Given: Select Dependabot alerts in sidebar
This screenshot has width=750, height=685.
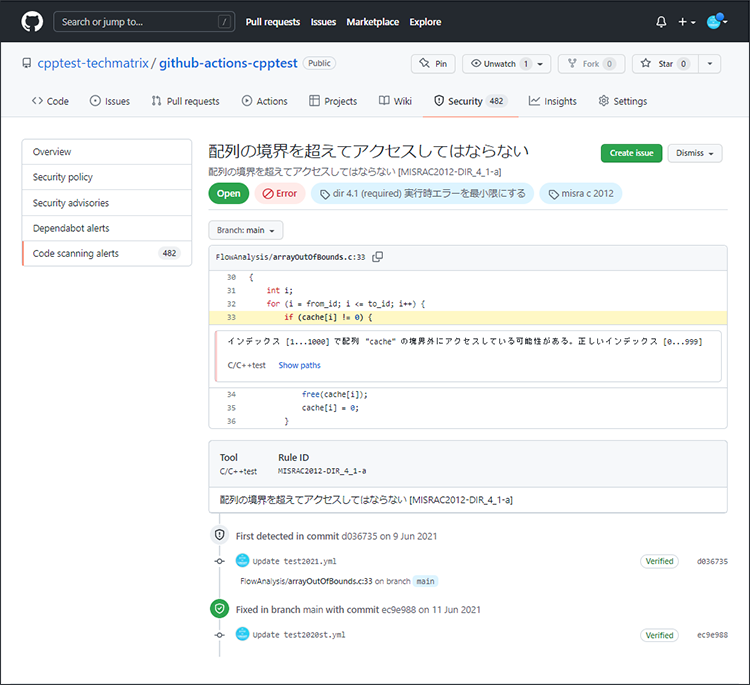Looking at the screenshot, I should click(x=107, y=228).
